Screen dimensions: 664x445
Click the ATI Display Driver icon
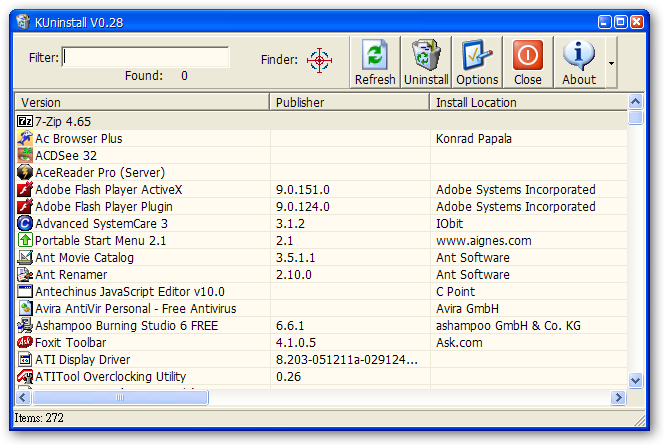pos(25,359)
